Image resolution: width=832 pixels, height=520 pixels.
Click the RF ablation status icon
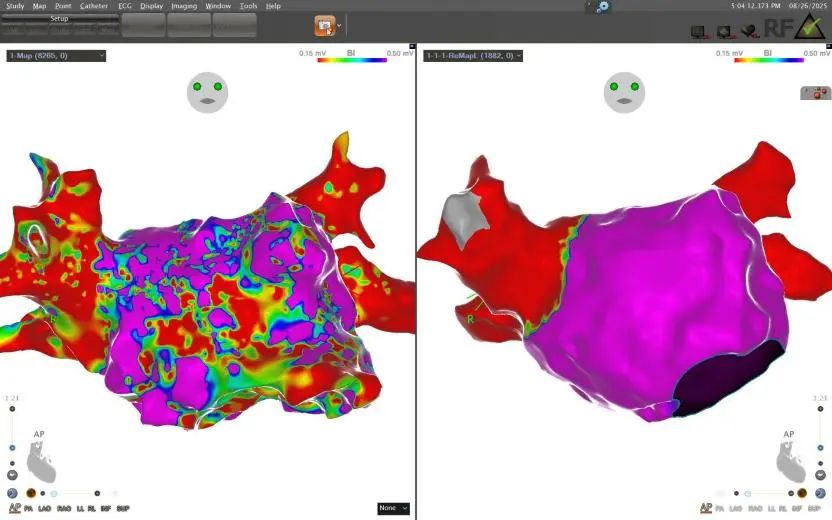click(779, 27)
